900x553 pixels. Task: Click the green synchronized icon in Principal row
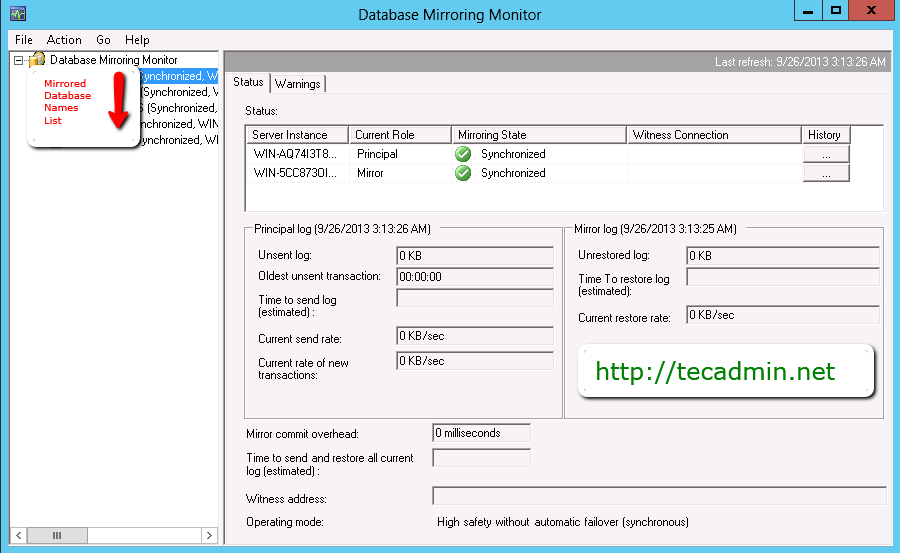[x=463, y=154]
